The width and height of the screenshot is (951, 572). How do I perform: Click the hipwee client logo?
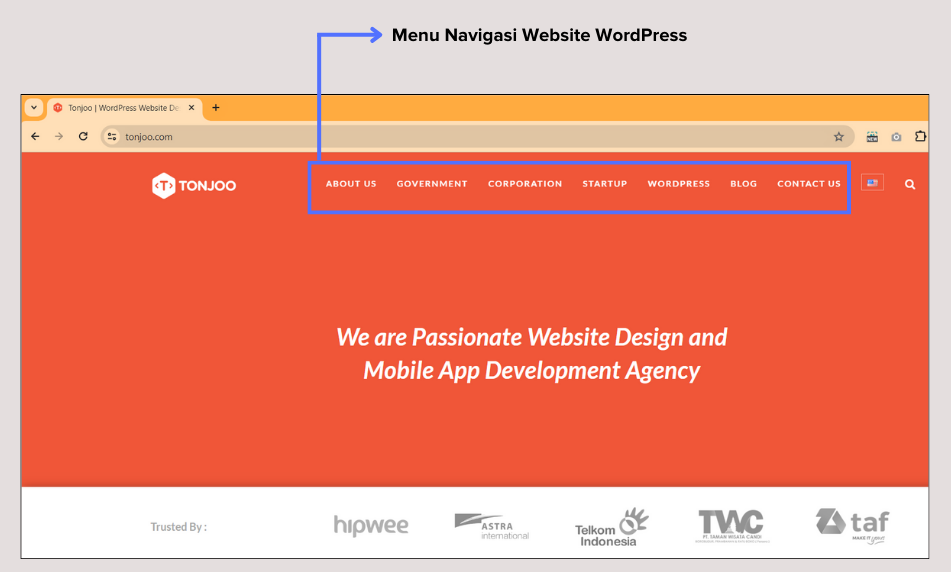371,525
